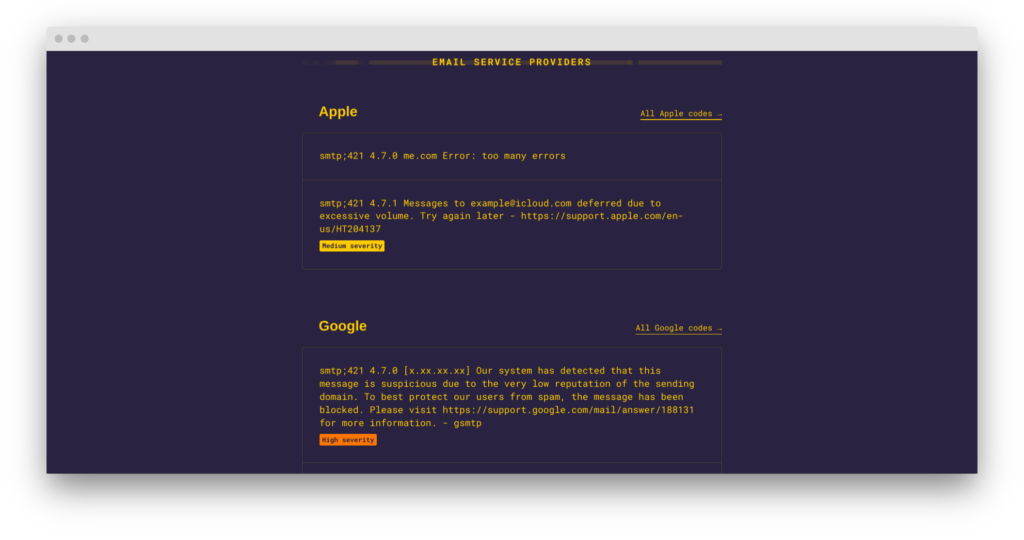The image size is (1024, 540).
Task: Open the All Google codes link
Action: 679,328
